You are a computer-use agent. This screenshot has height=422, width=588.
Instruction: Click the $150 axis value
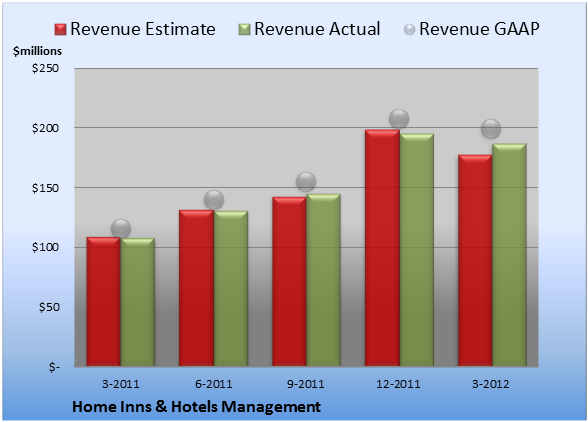[x=45, y=188]
